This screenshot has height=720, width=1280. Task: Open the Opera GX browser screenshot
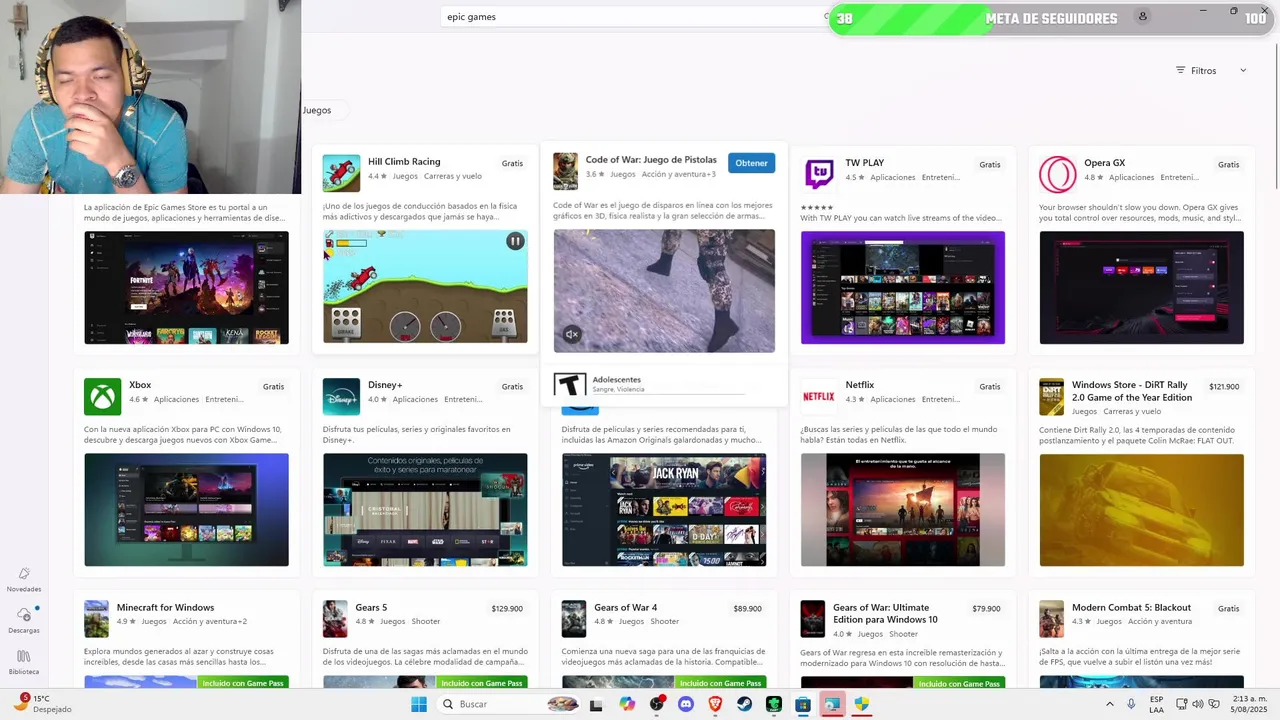coord(1141,288)
